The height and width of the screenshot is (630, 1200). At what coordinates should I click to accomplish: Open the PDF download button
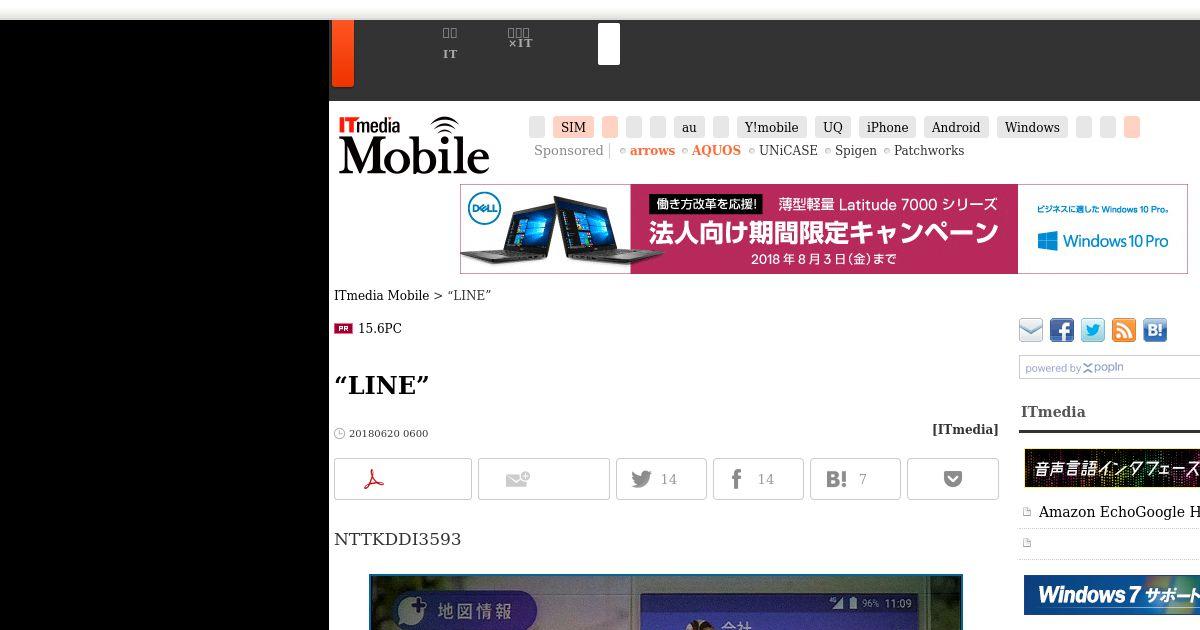pyautogui.click(x=403, y=479)
